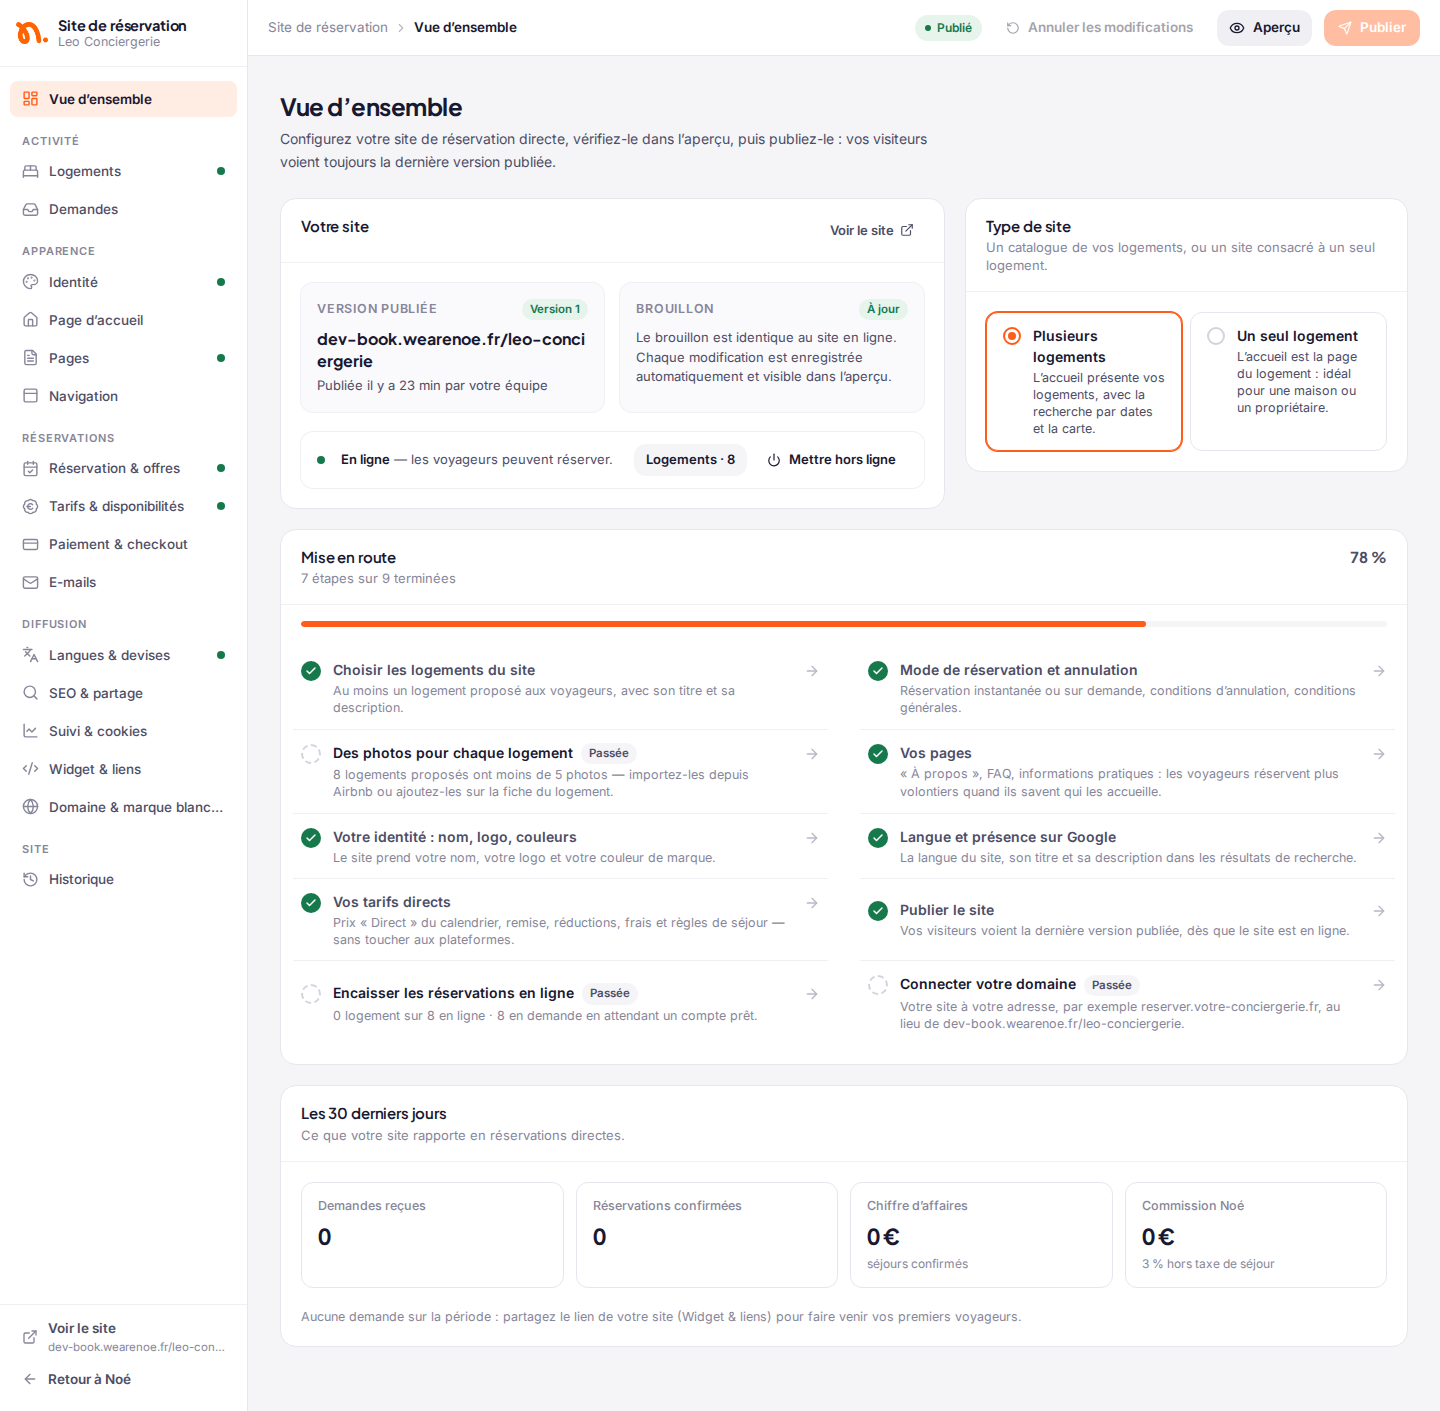Screen dimensions: 1440x1411
Task: Open the Mode de réservation et annulation arrow
Action: [x=1379, y=671]
